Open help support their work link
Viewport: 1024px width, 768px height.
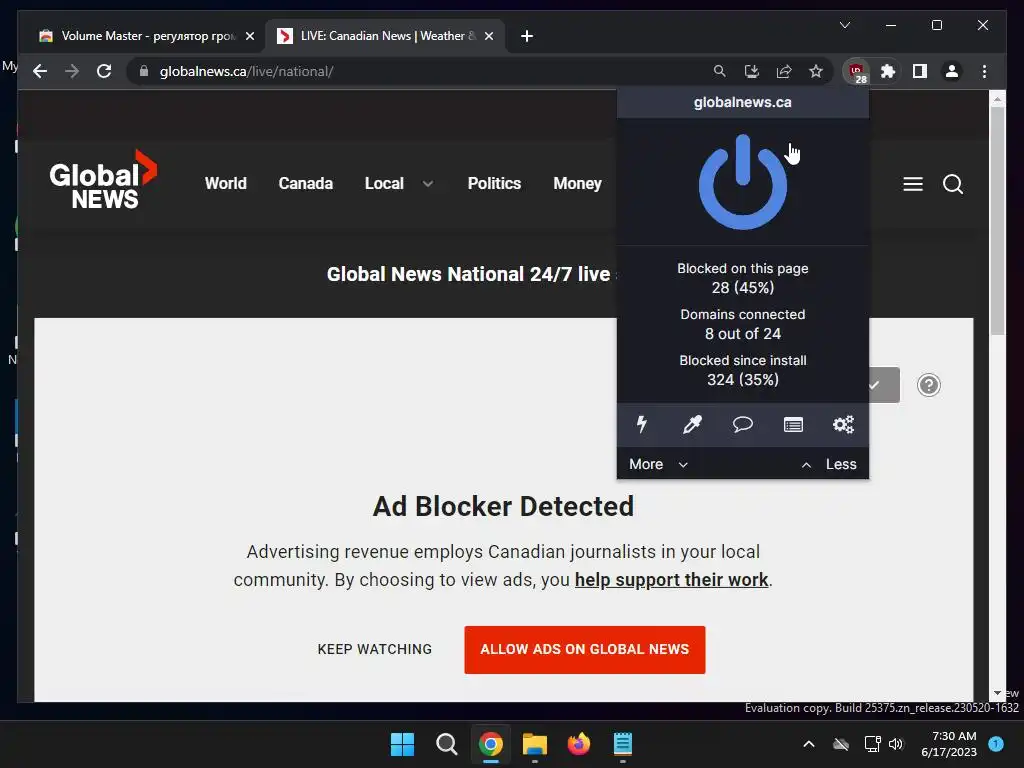coord(671,580)
